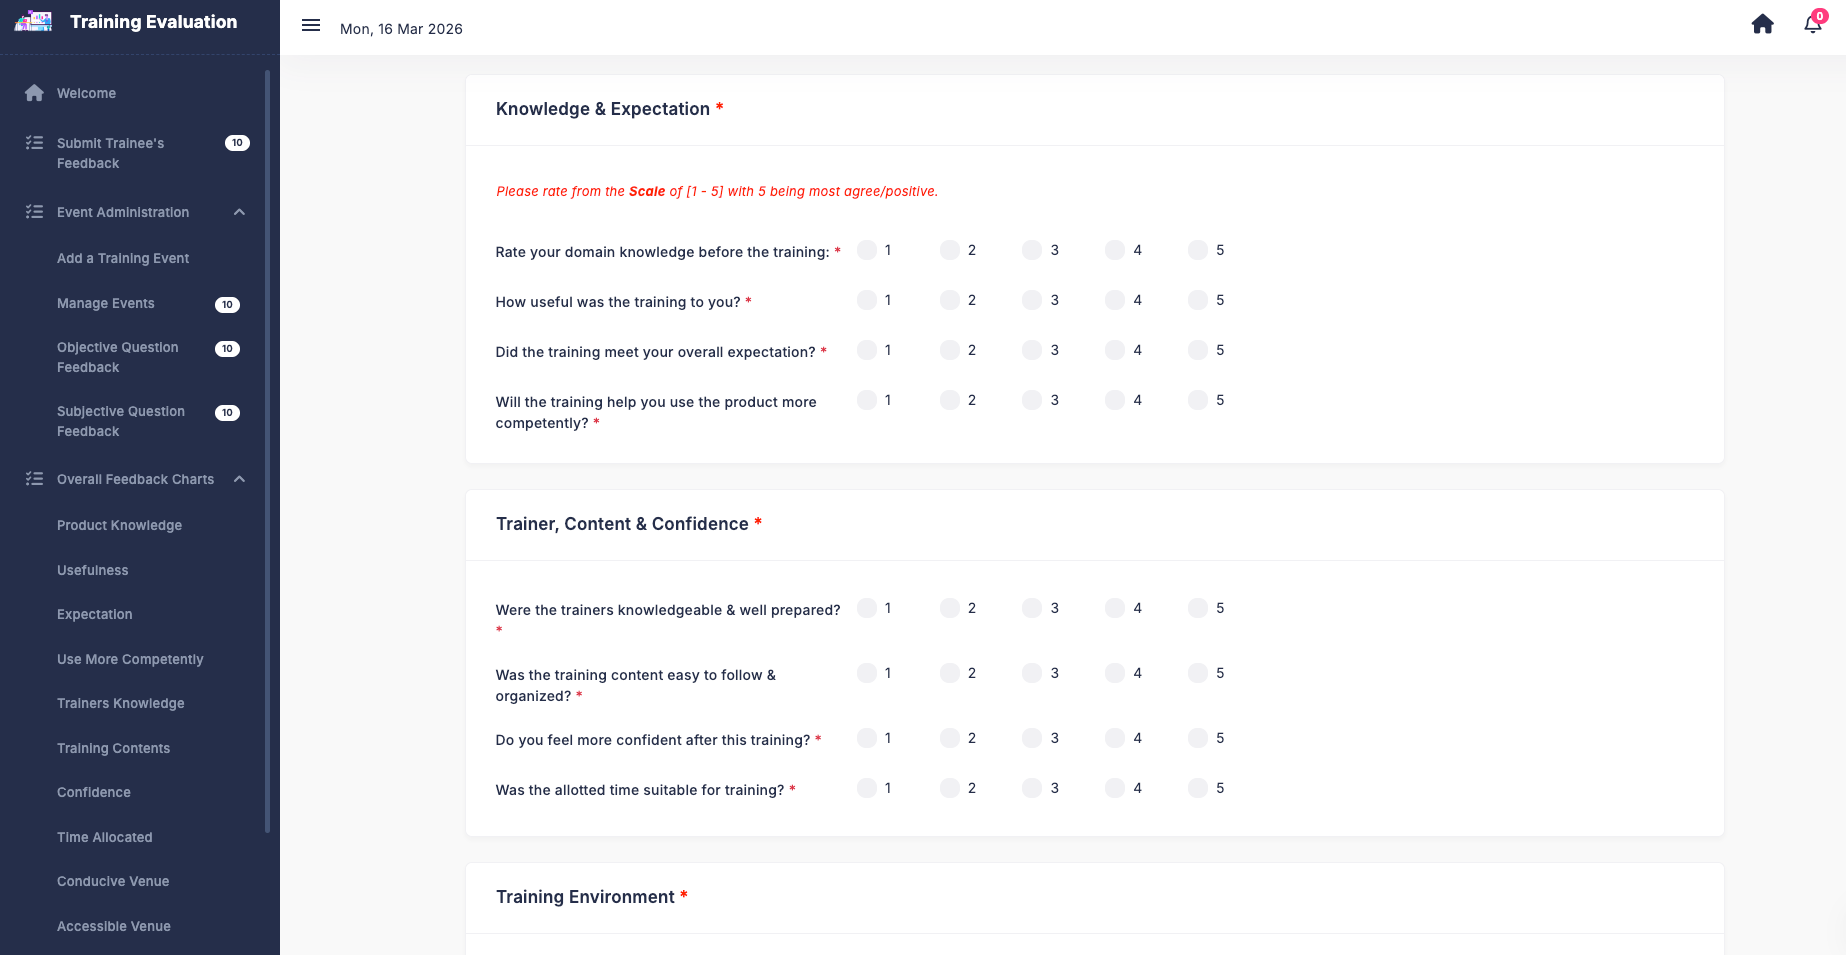
Task: Collapse the Overall Feedback Charts chevron
Action: (239, 479)
